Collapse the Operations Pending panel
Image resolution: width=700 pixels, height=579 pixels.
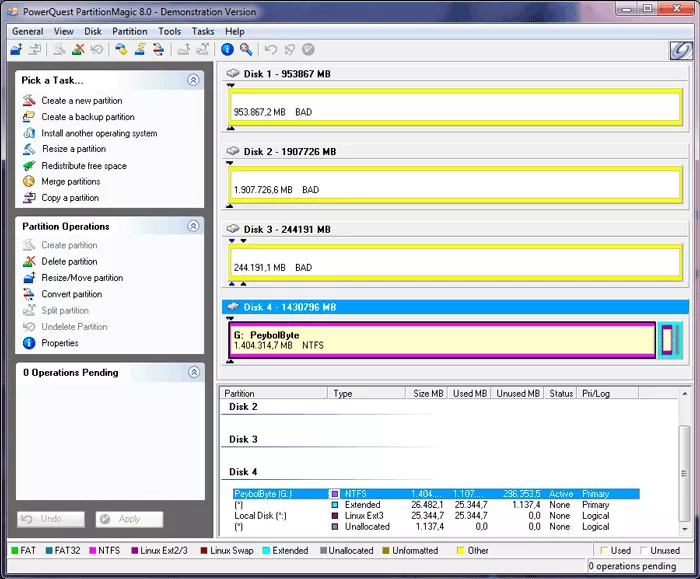pyautogui.click(x=194, y=372)
